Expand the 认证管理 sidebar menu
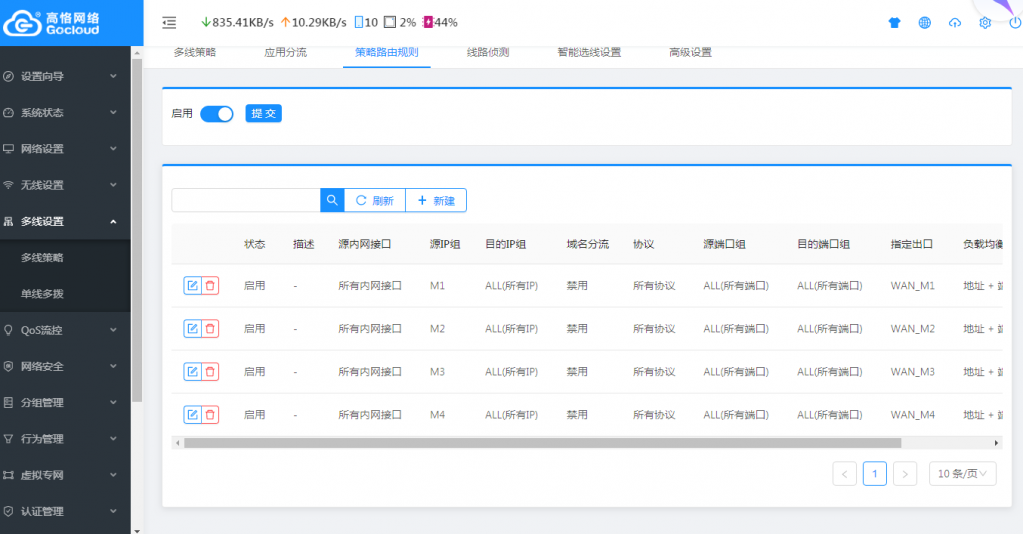The width and height of the screenshot is (1023, 534). [x=65, y=511]
